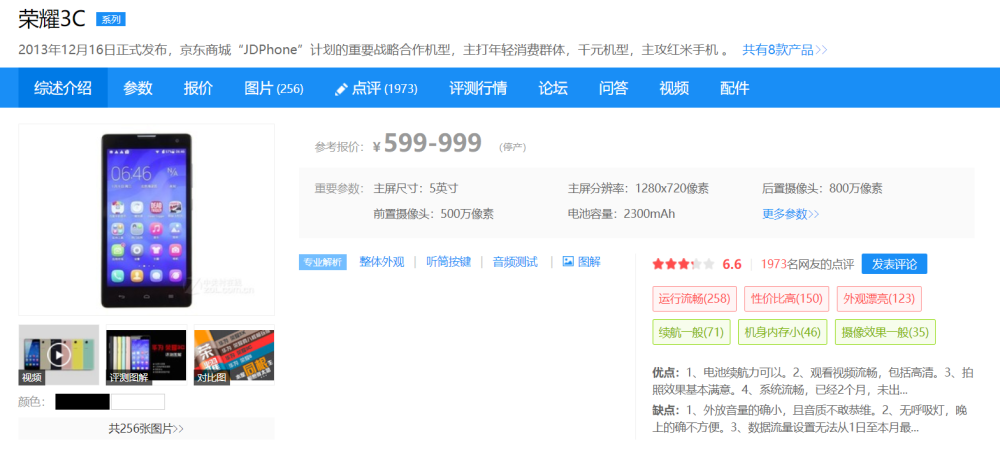Open the 问答 tab
The height and width of the screenshot is (453, 1000).
[614, 88]
